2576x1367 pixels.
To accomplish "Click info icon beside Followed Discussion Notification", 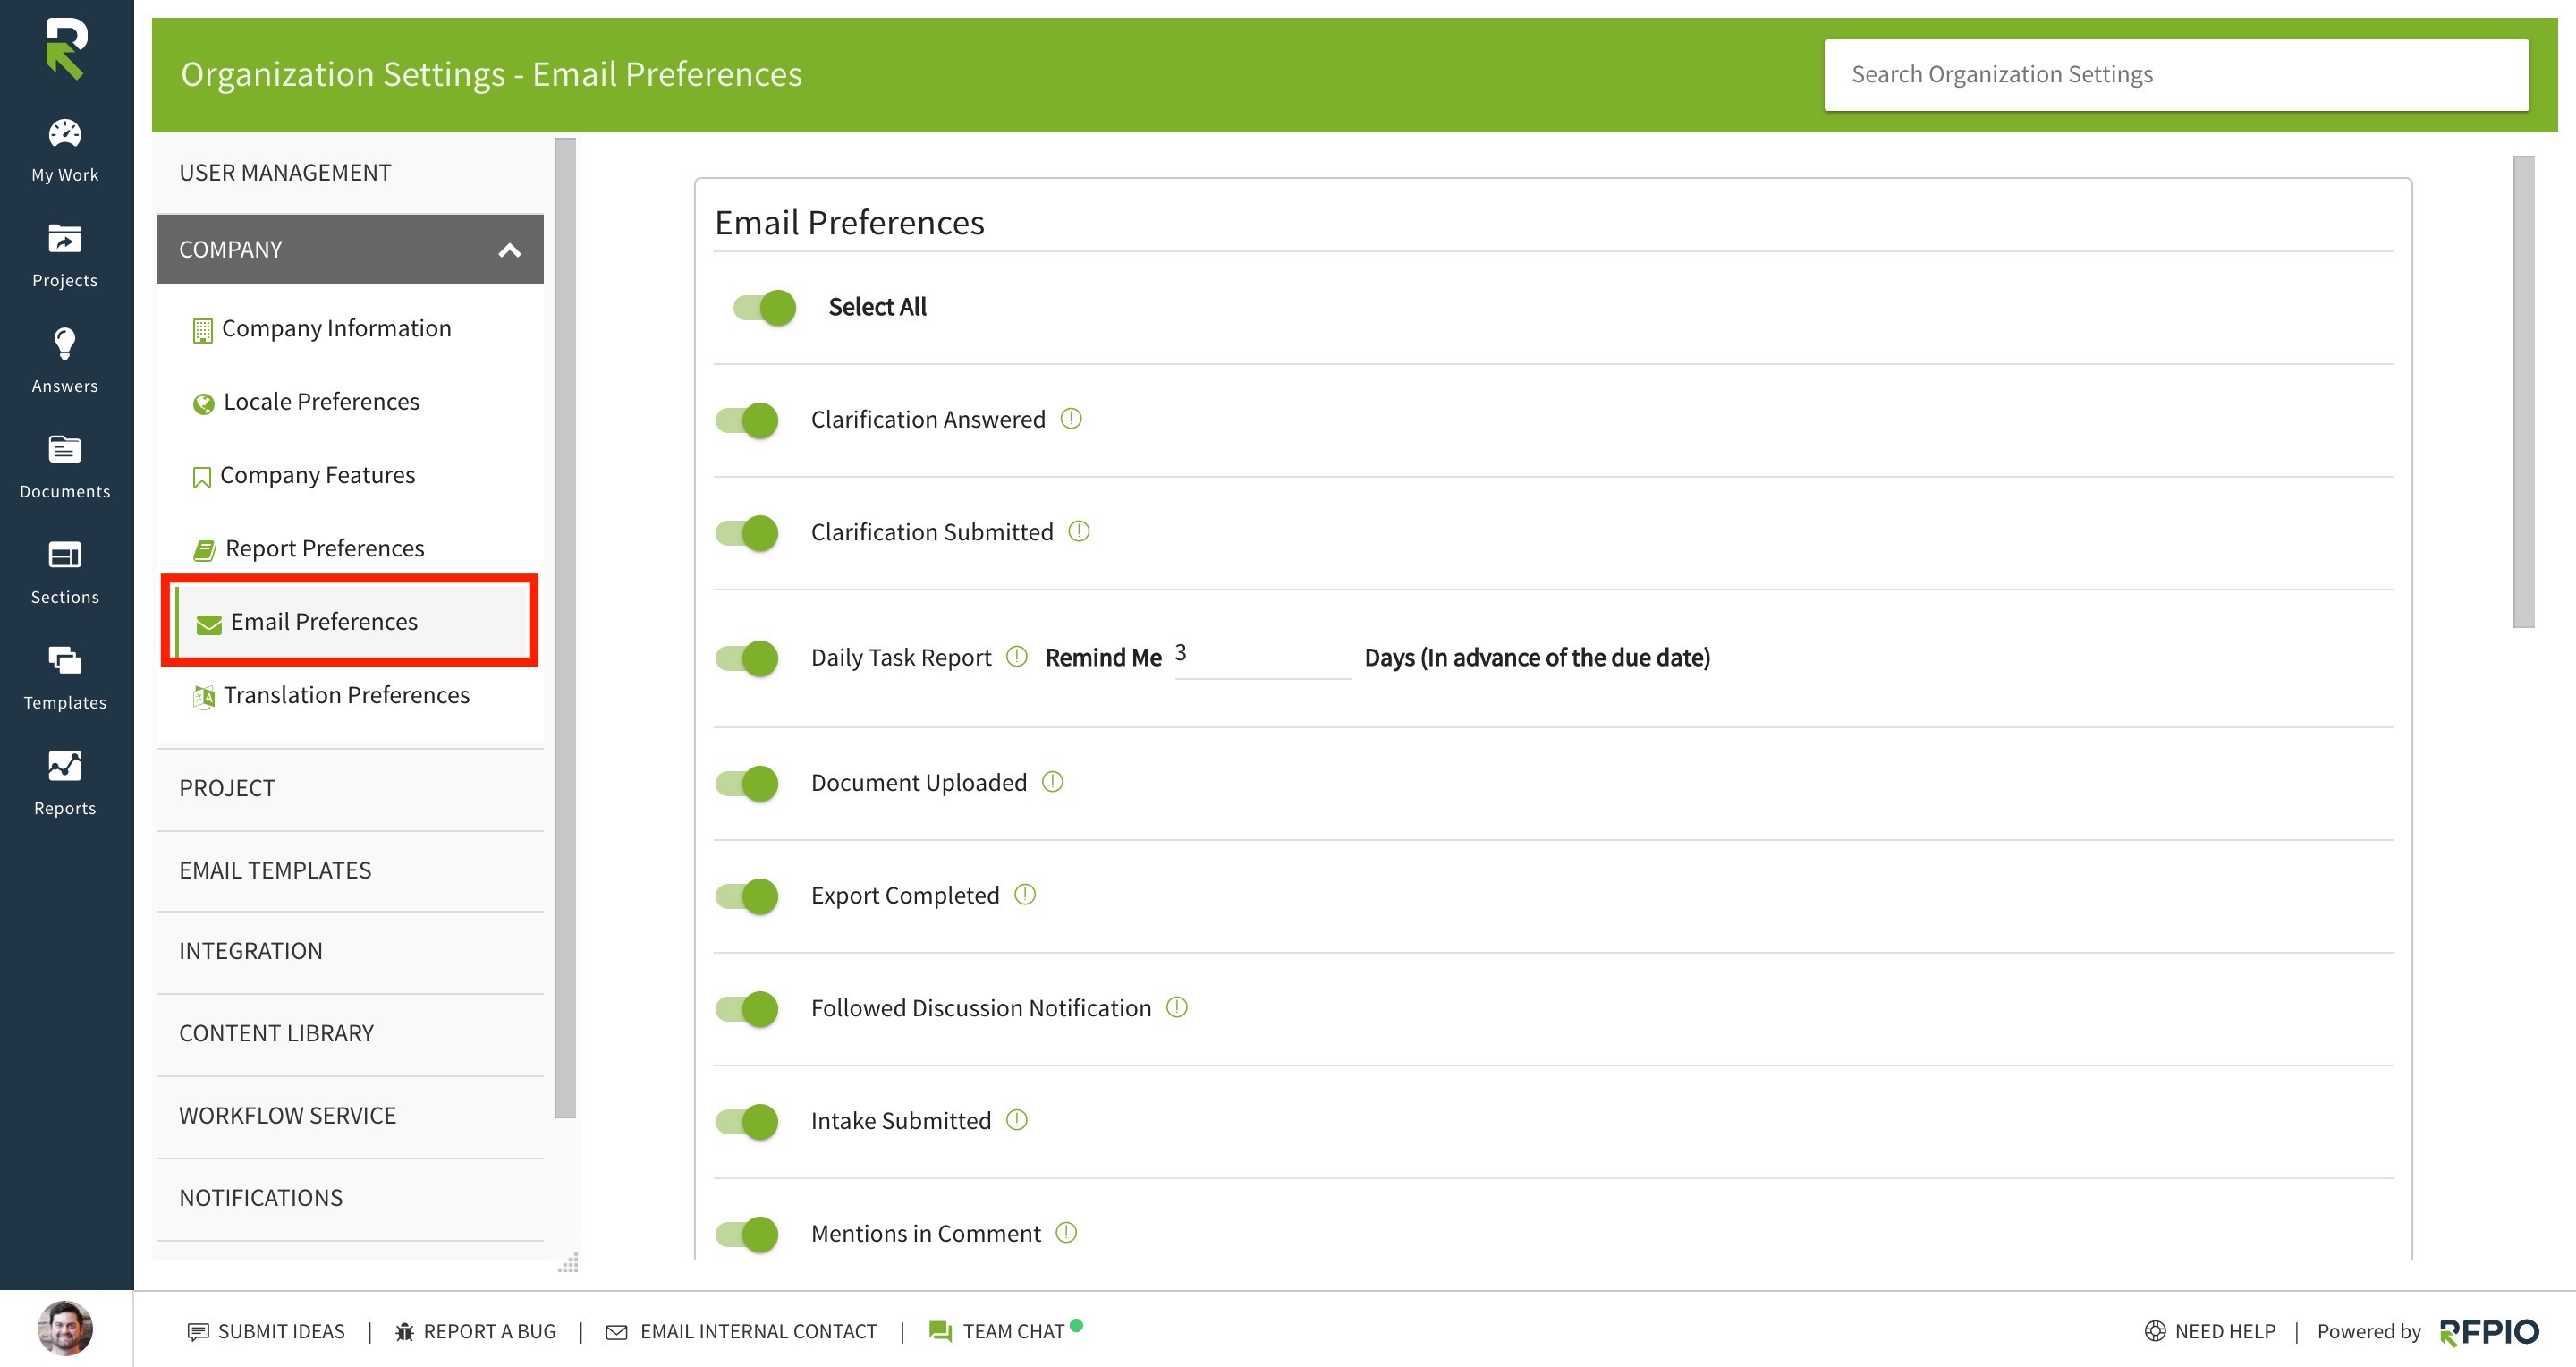I will pyautogui.click(x=1177, y=1007).
